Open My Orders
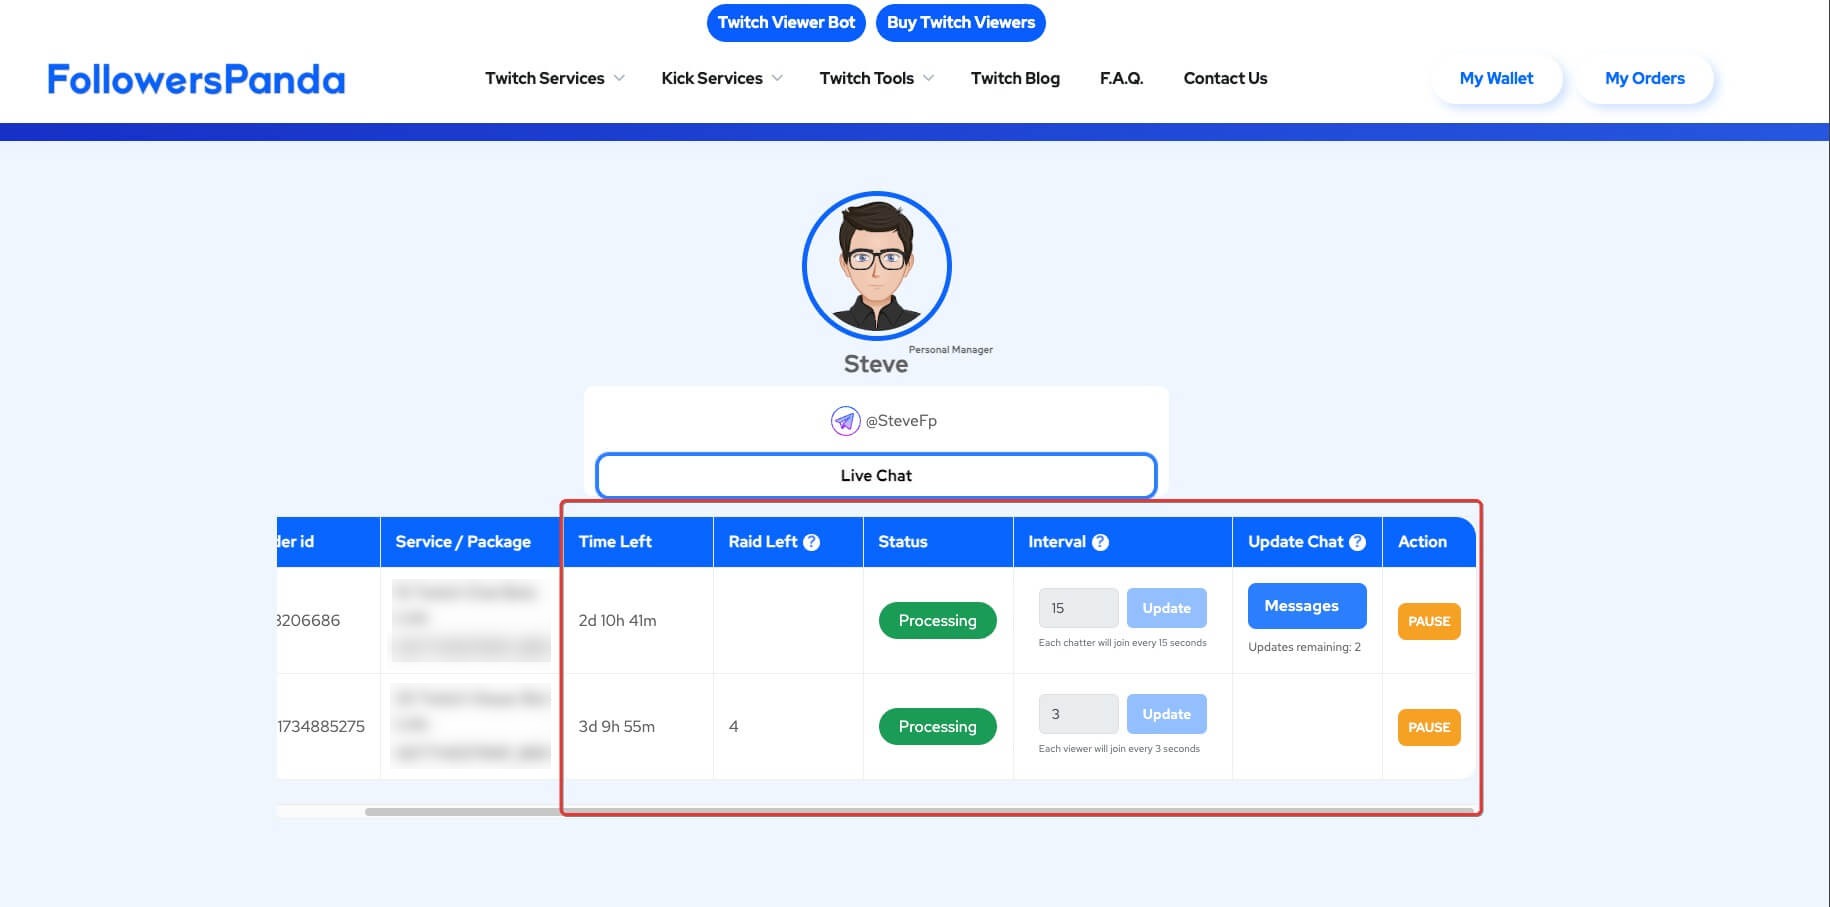Viewport: 1830px width, 907px height. [x=1645, y=78]
